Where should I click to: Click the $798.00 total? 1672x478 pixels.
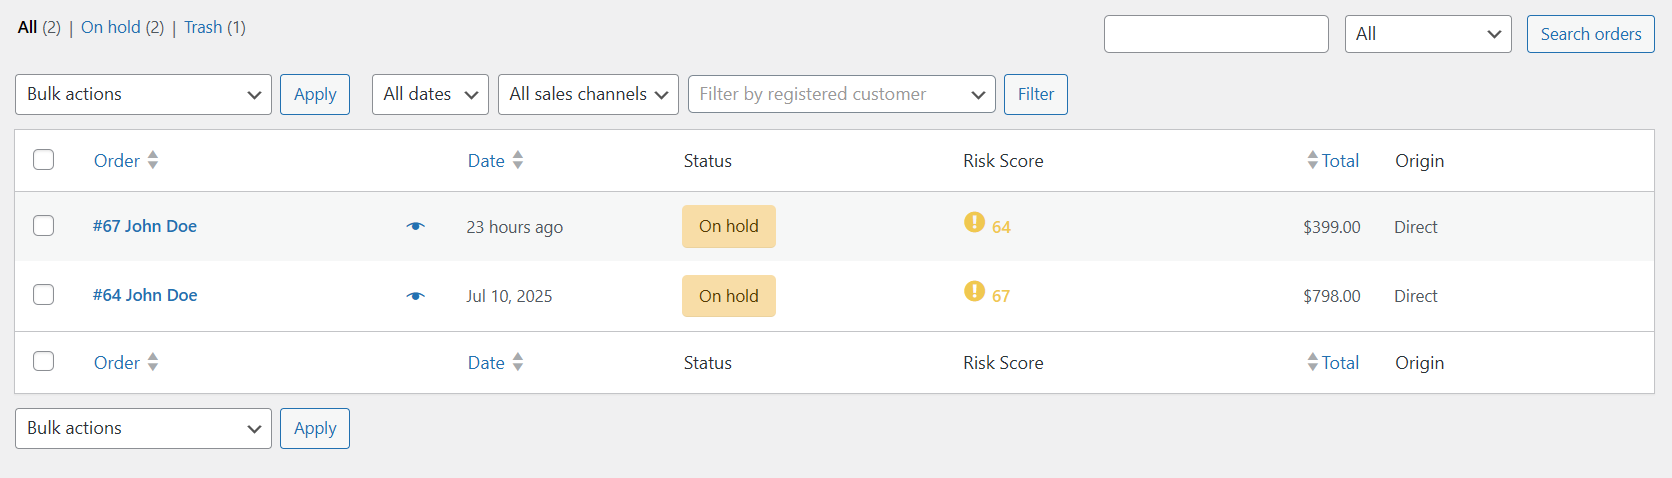[x=1332, y=296]
